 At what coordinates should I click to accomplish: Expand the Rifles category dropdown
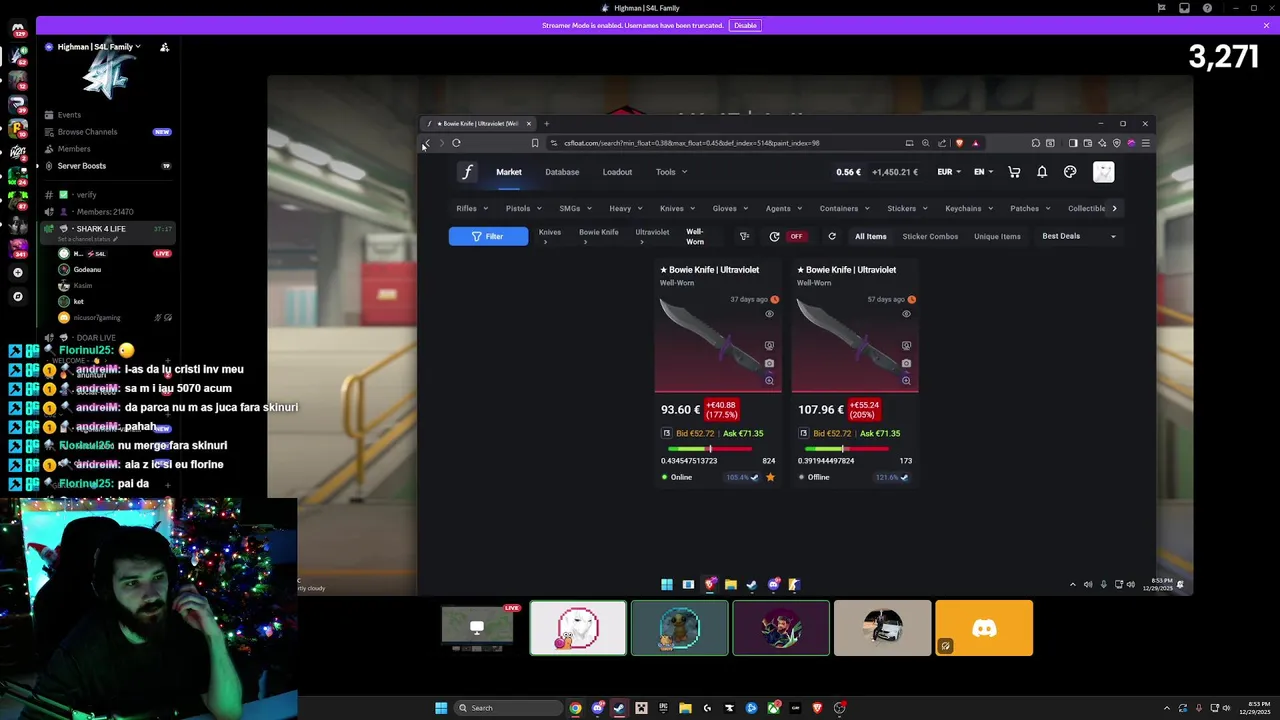coord(472,208)
